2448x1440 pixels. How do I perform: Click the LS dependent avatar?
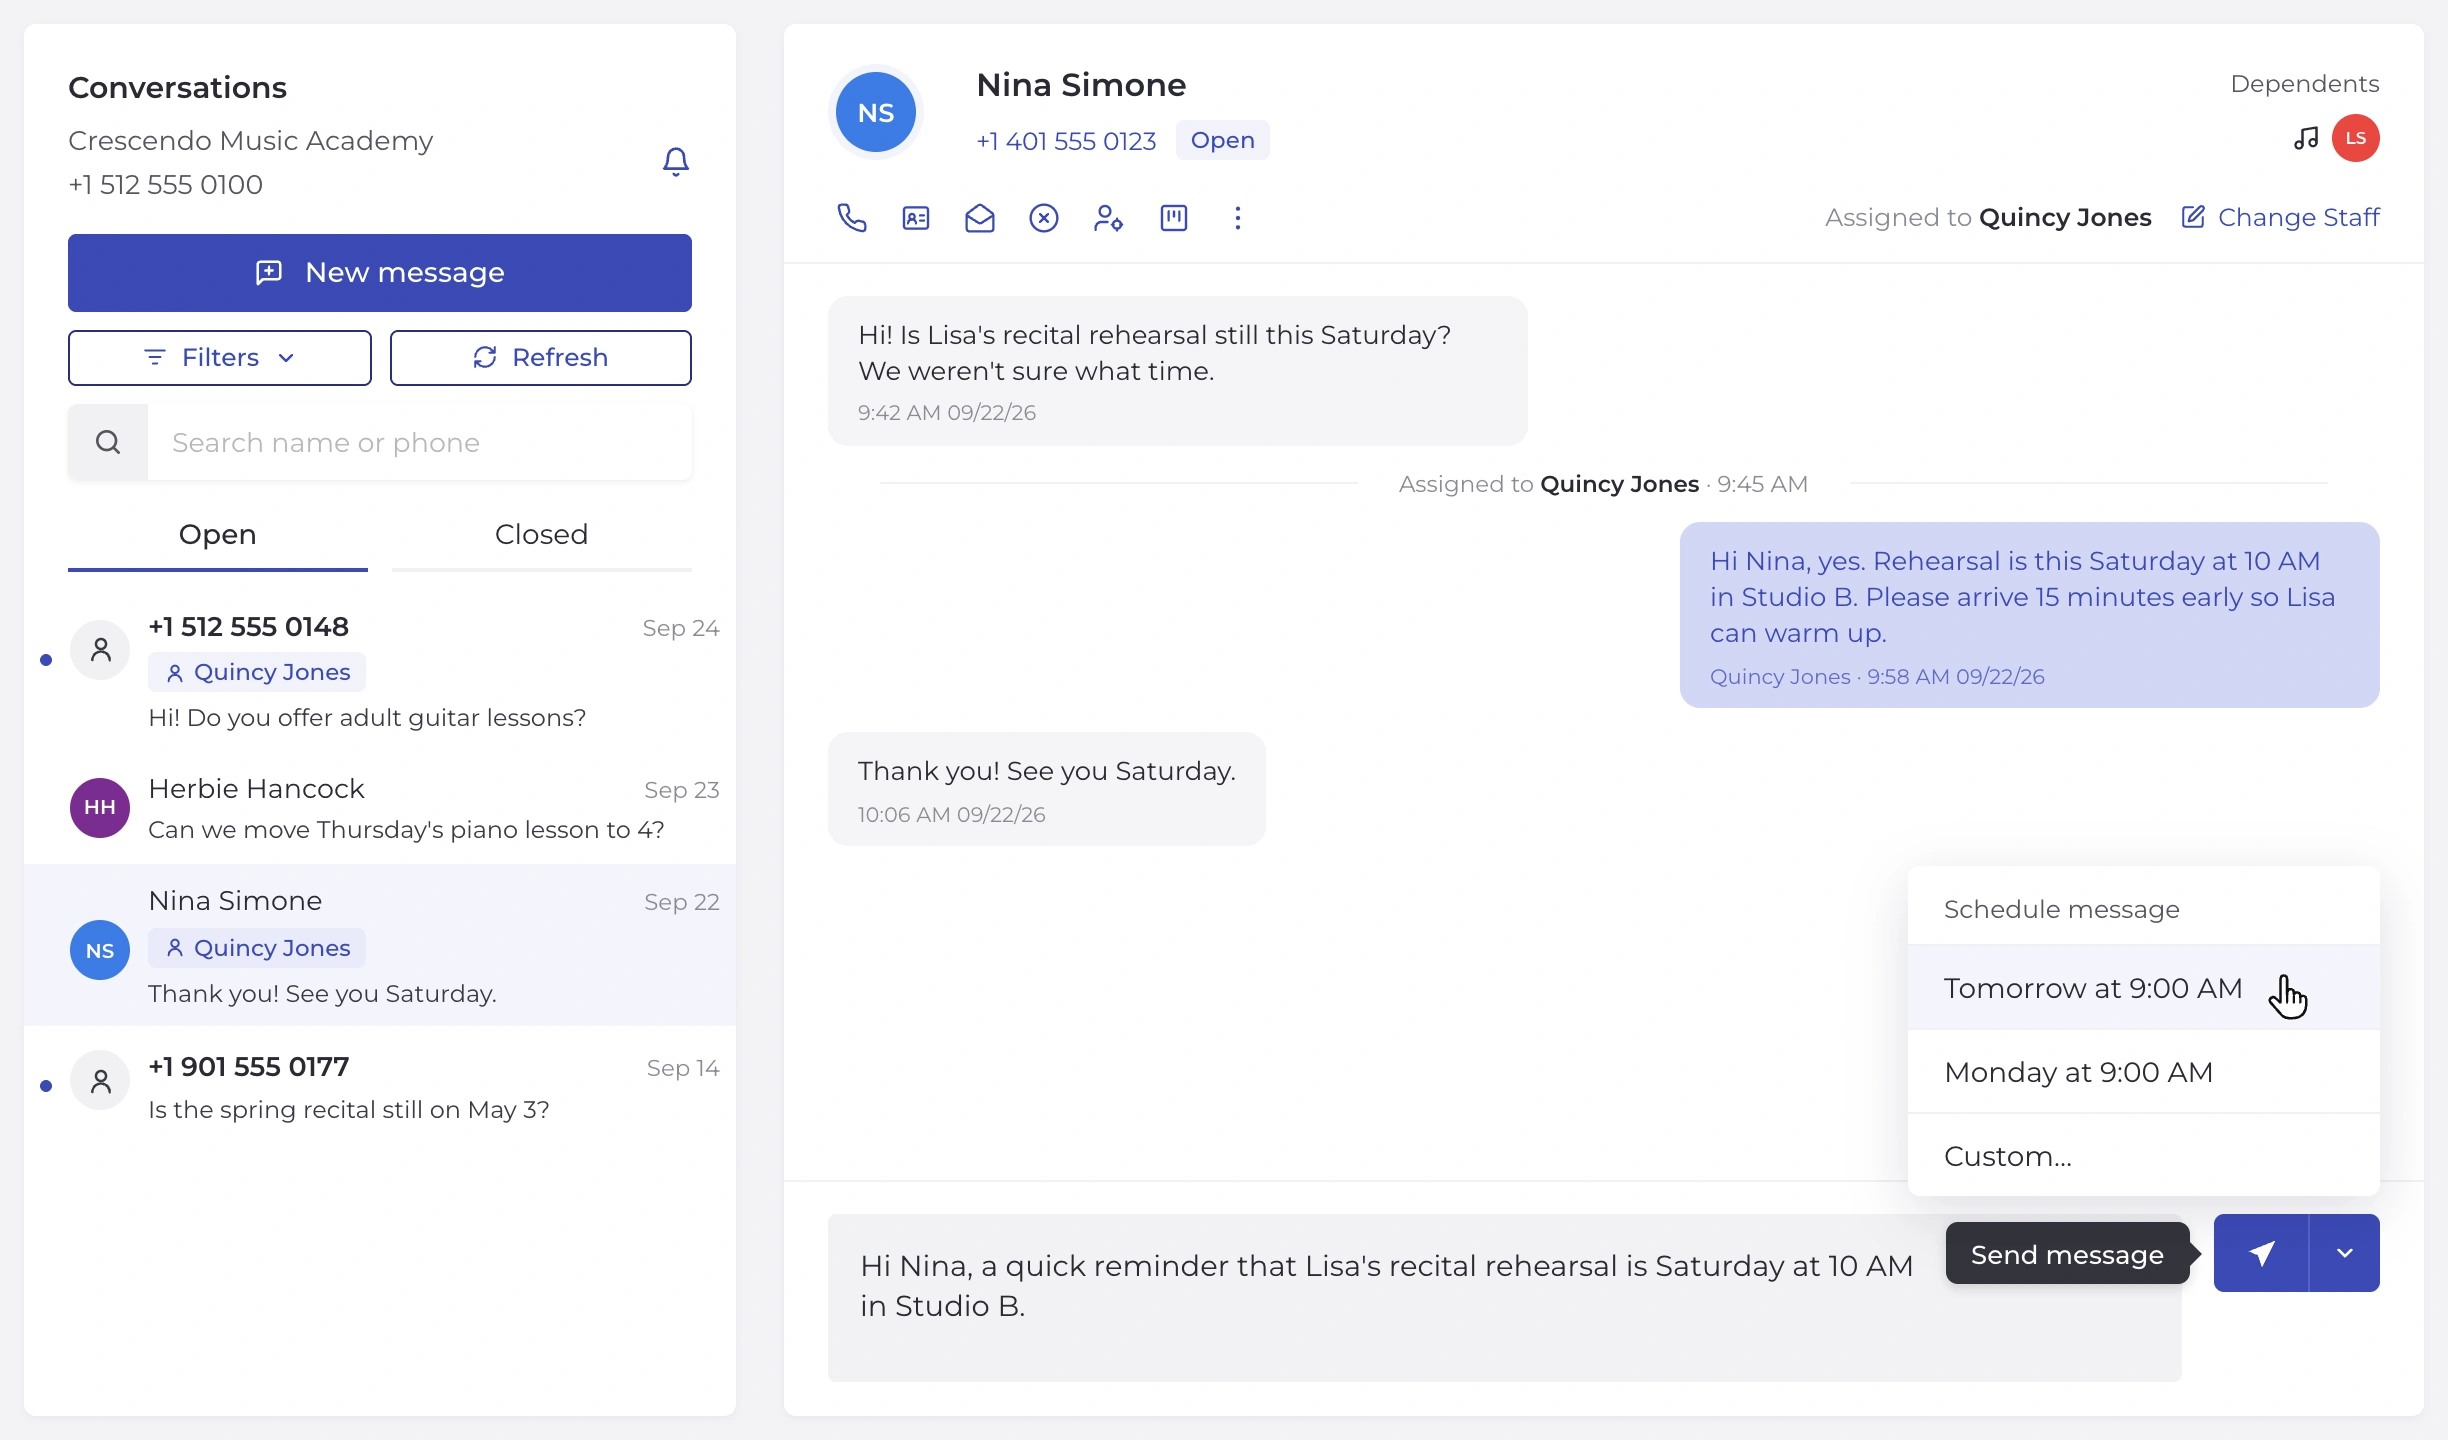(2356, 138)
